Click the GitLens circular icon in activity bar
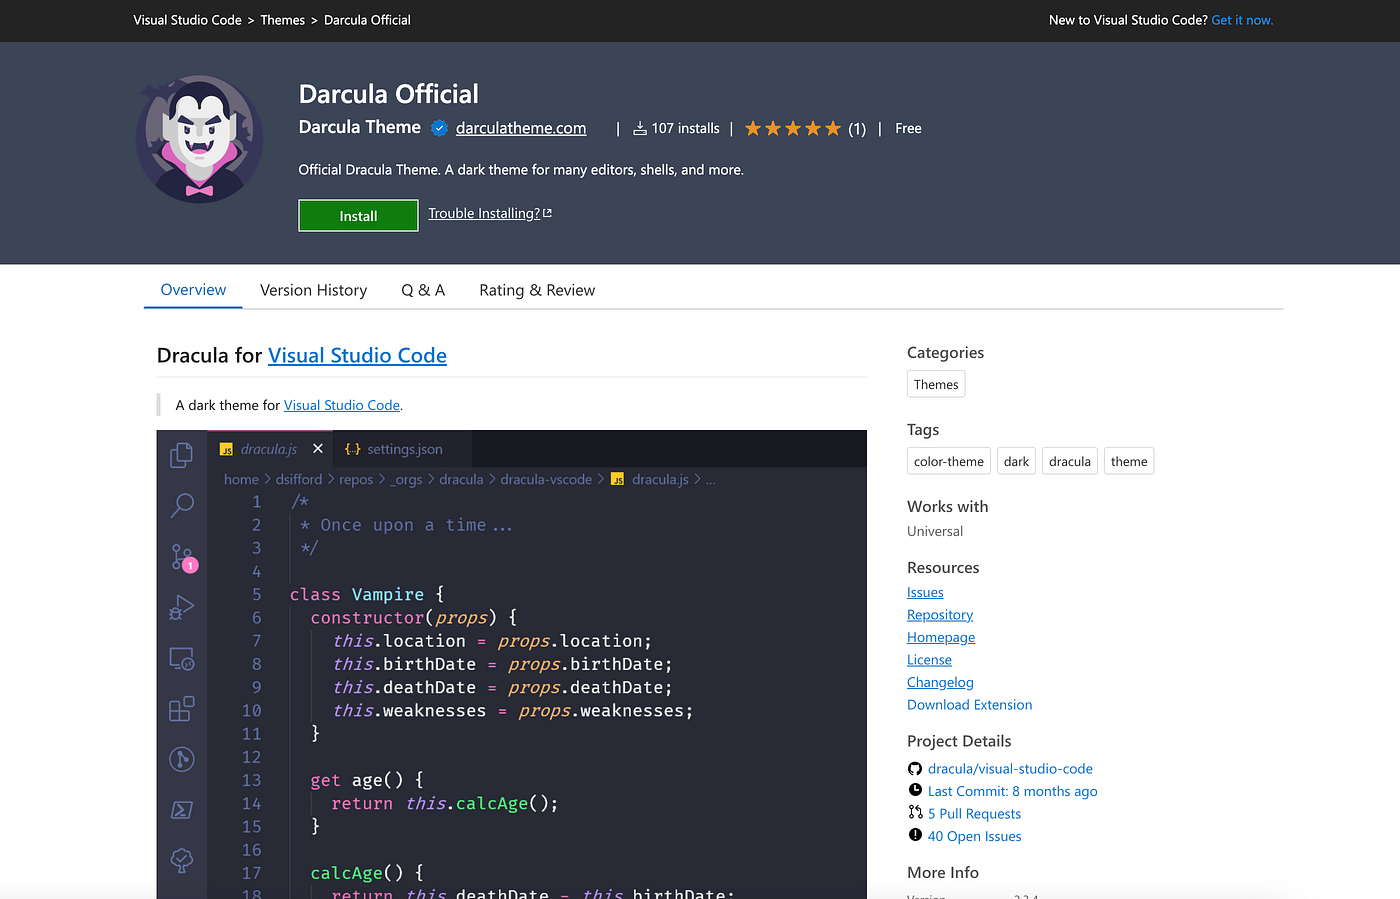Screen dimensions: 1400x899 tap(181, 760)
